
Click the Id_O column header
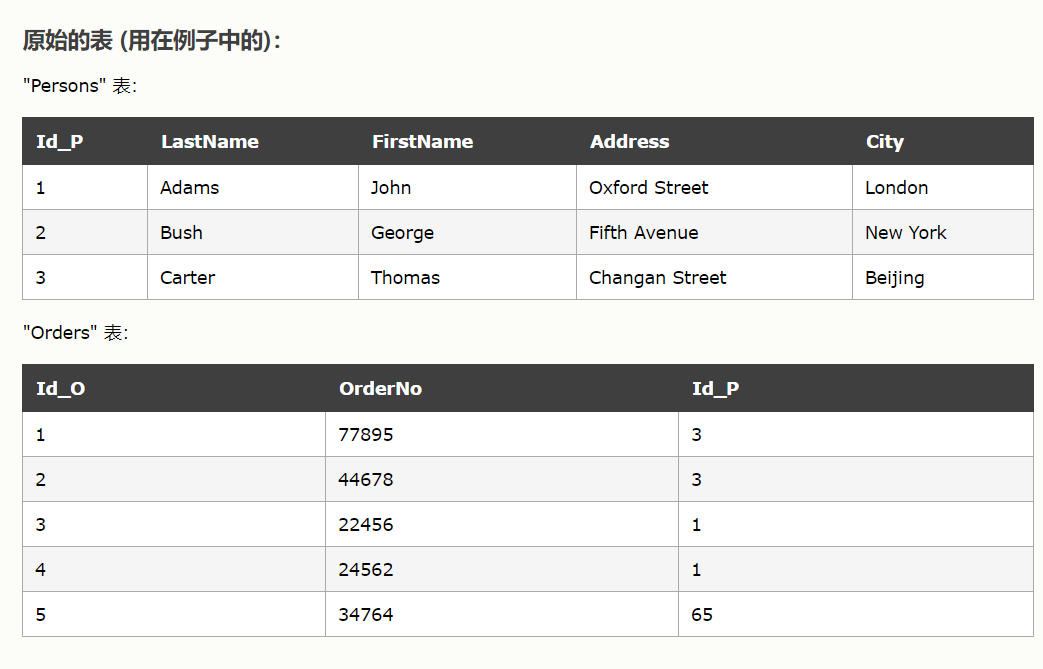coord(61,389)
